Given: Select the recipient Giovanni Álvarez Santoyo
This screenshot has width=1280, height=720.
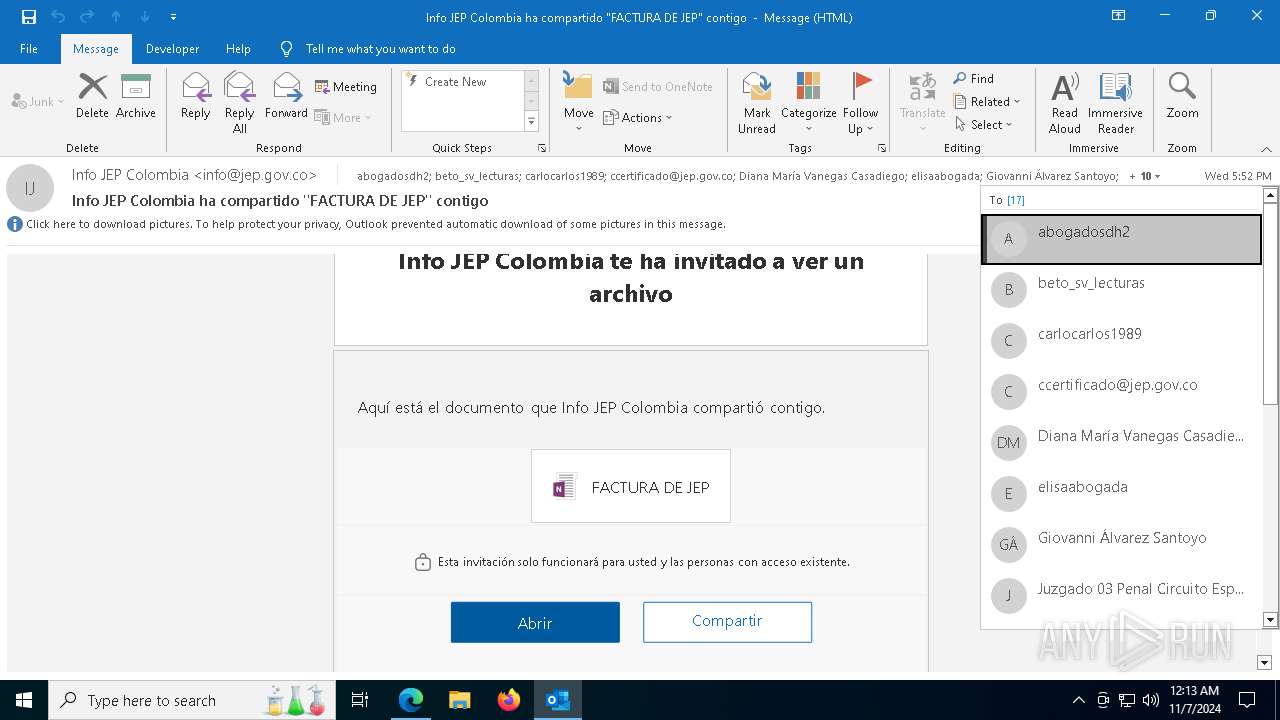Looking at the screenshot, I should click(1122, 545).
